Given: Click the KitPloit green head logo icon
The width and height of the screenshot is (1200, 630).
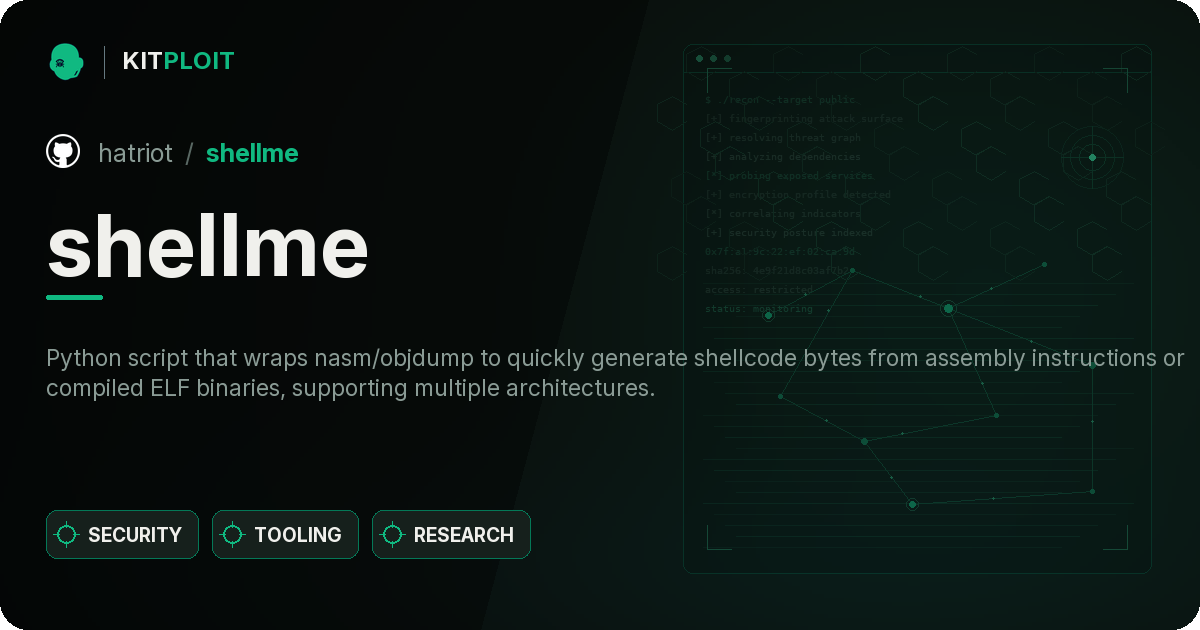Looking at the screenshot, I should [66, 61].
